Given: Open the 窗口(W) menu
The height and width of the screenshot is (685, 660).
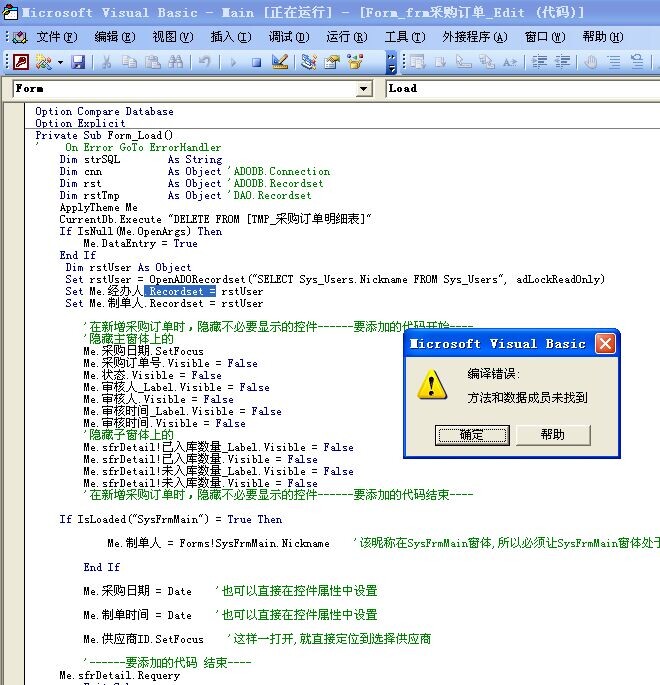Looking at the screenshot, I should 545,37.
